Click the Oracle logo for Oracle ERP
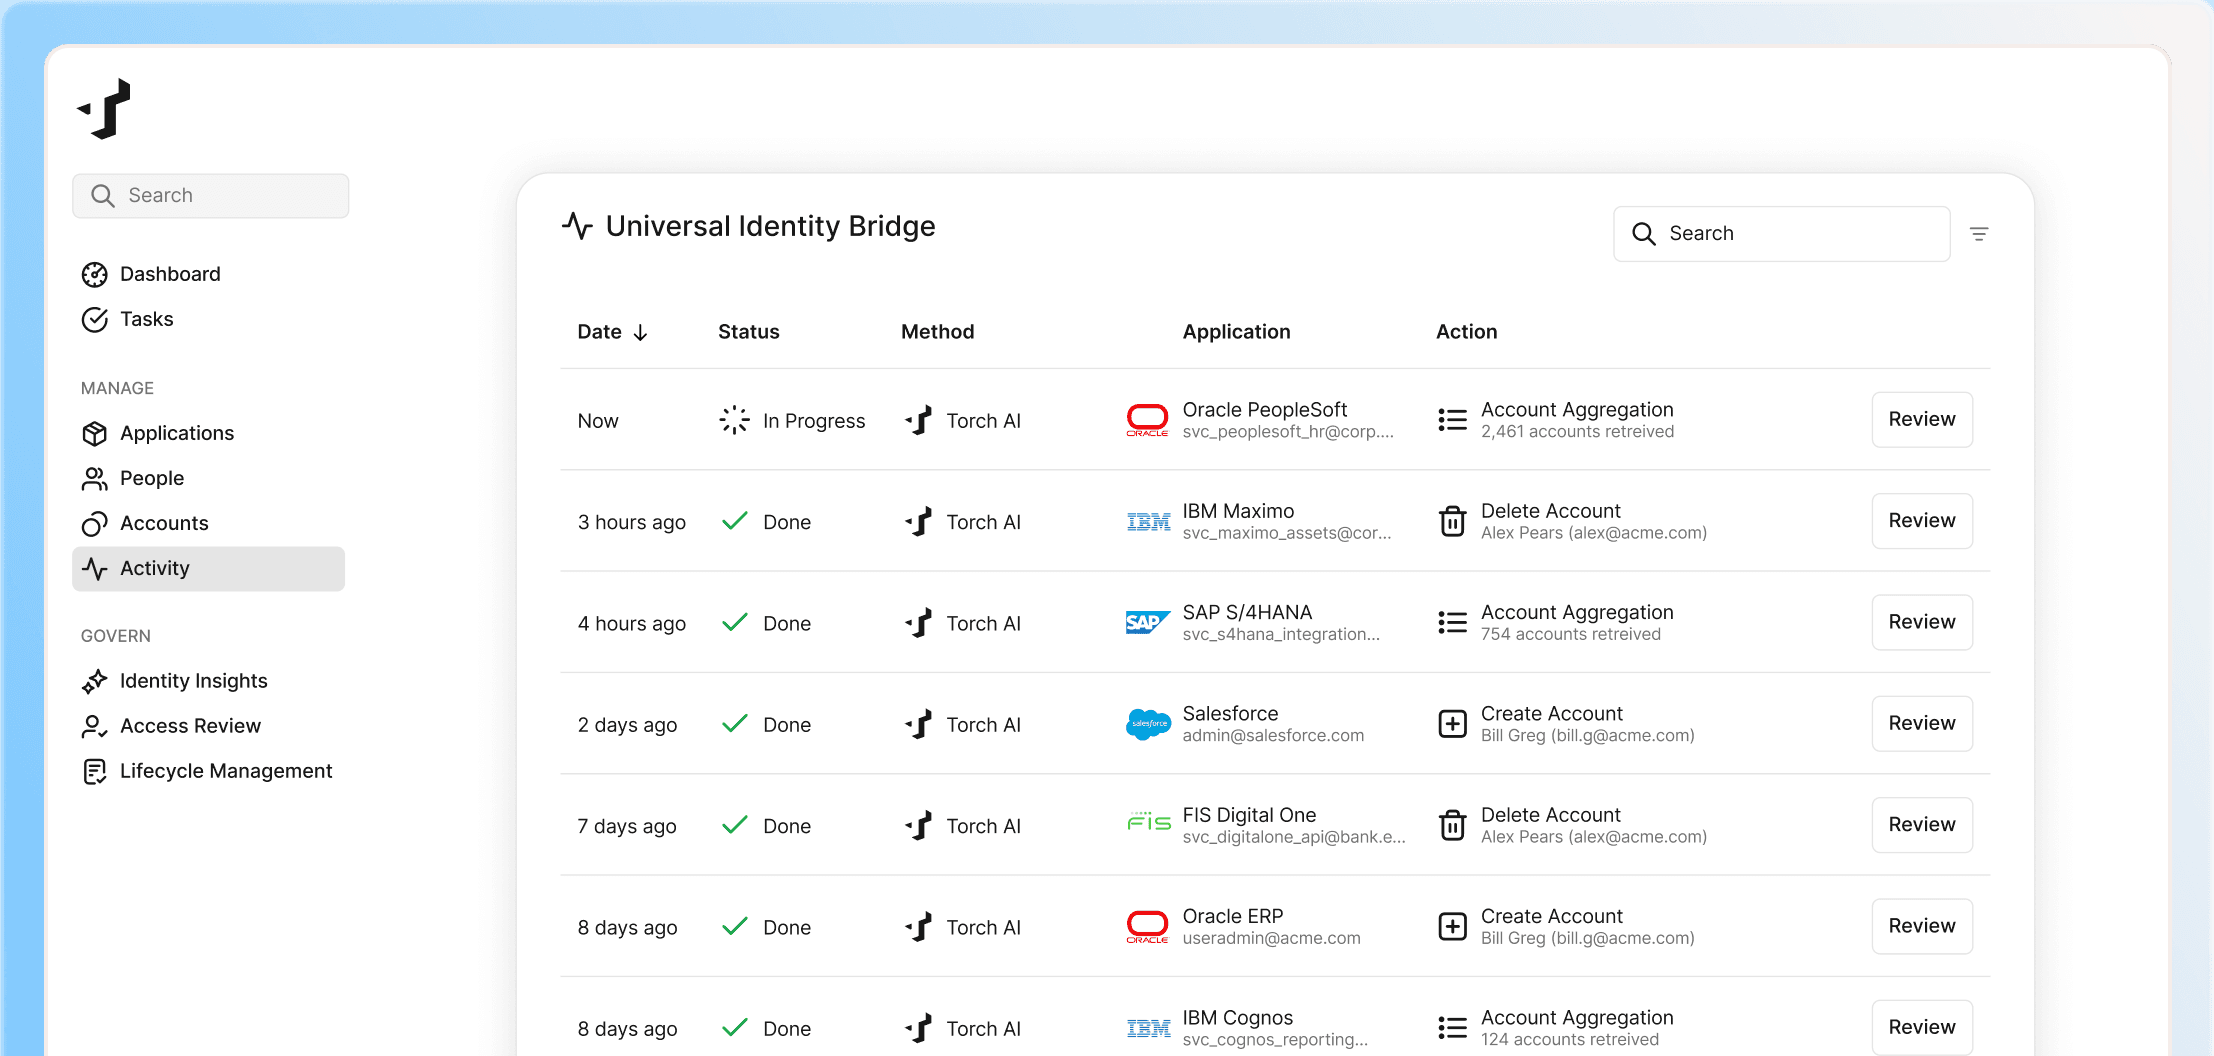Screen dimensions: 2214x1056 (1147, 927)
